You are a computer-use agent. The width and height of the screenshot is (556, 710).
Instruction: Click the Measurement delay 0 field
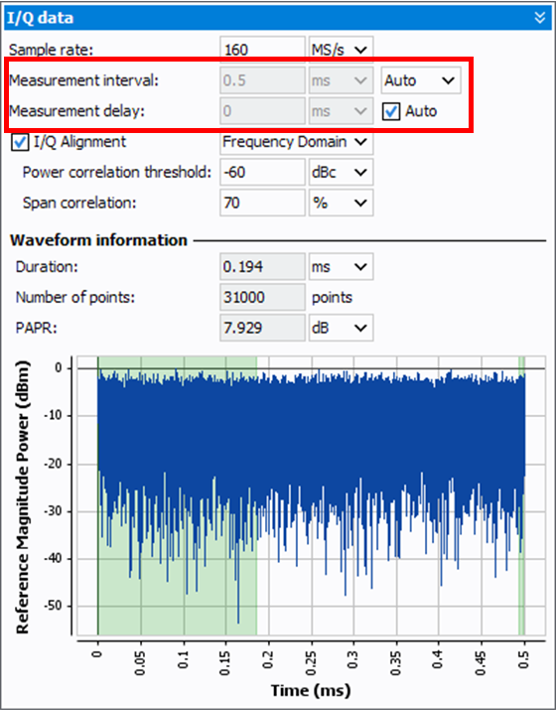pyautogui.click(x=263, y=111)
